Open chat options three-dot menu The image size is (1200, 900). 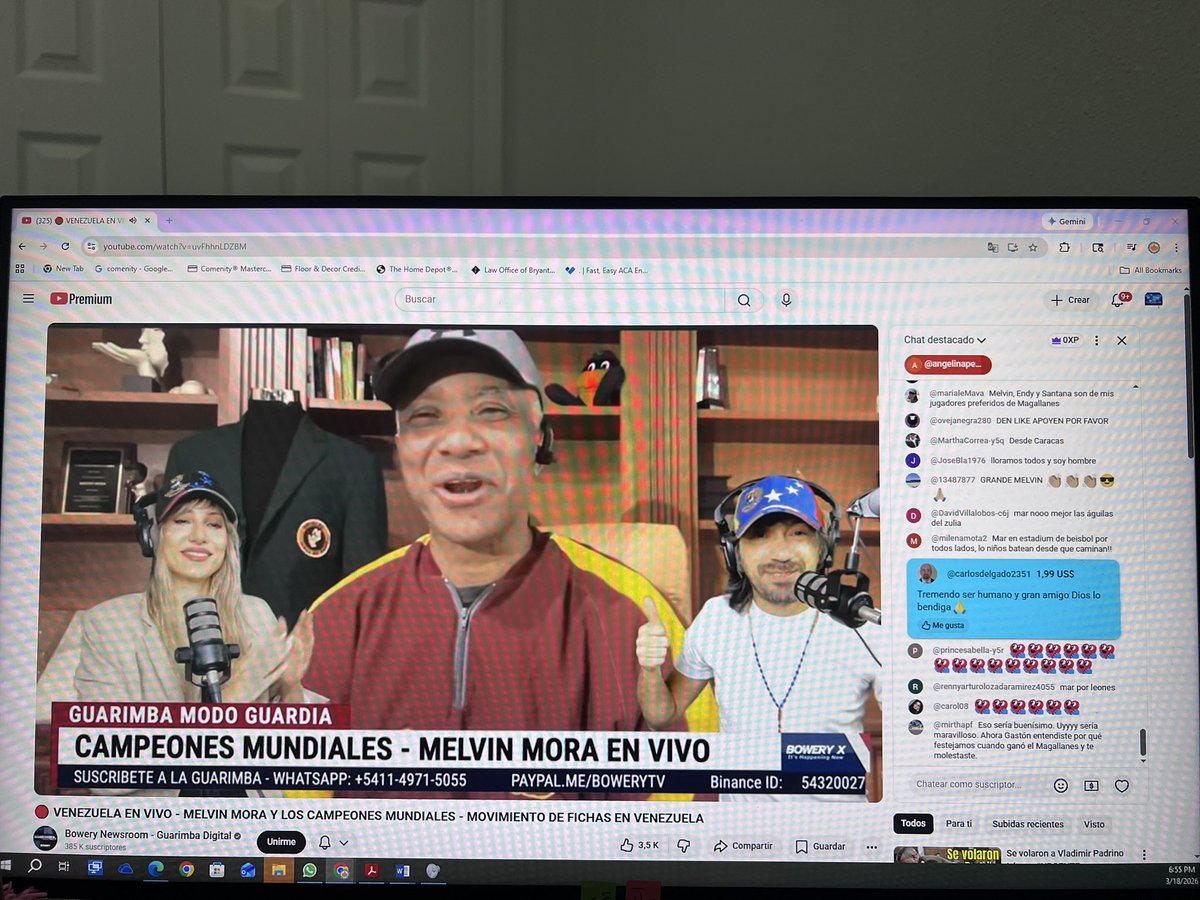pyautogui.click(x=1097, y=340)
